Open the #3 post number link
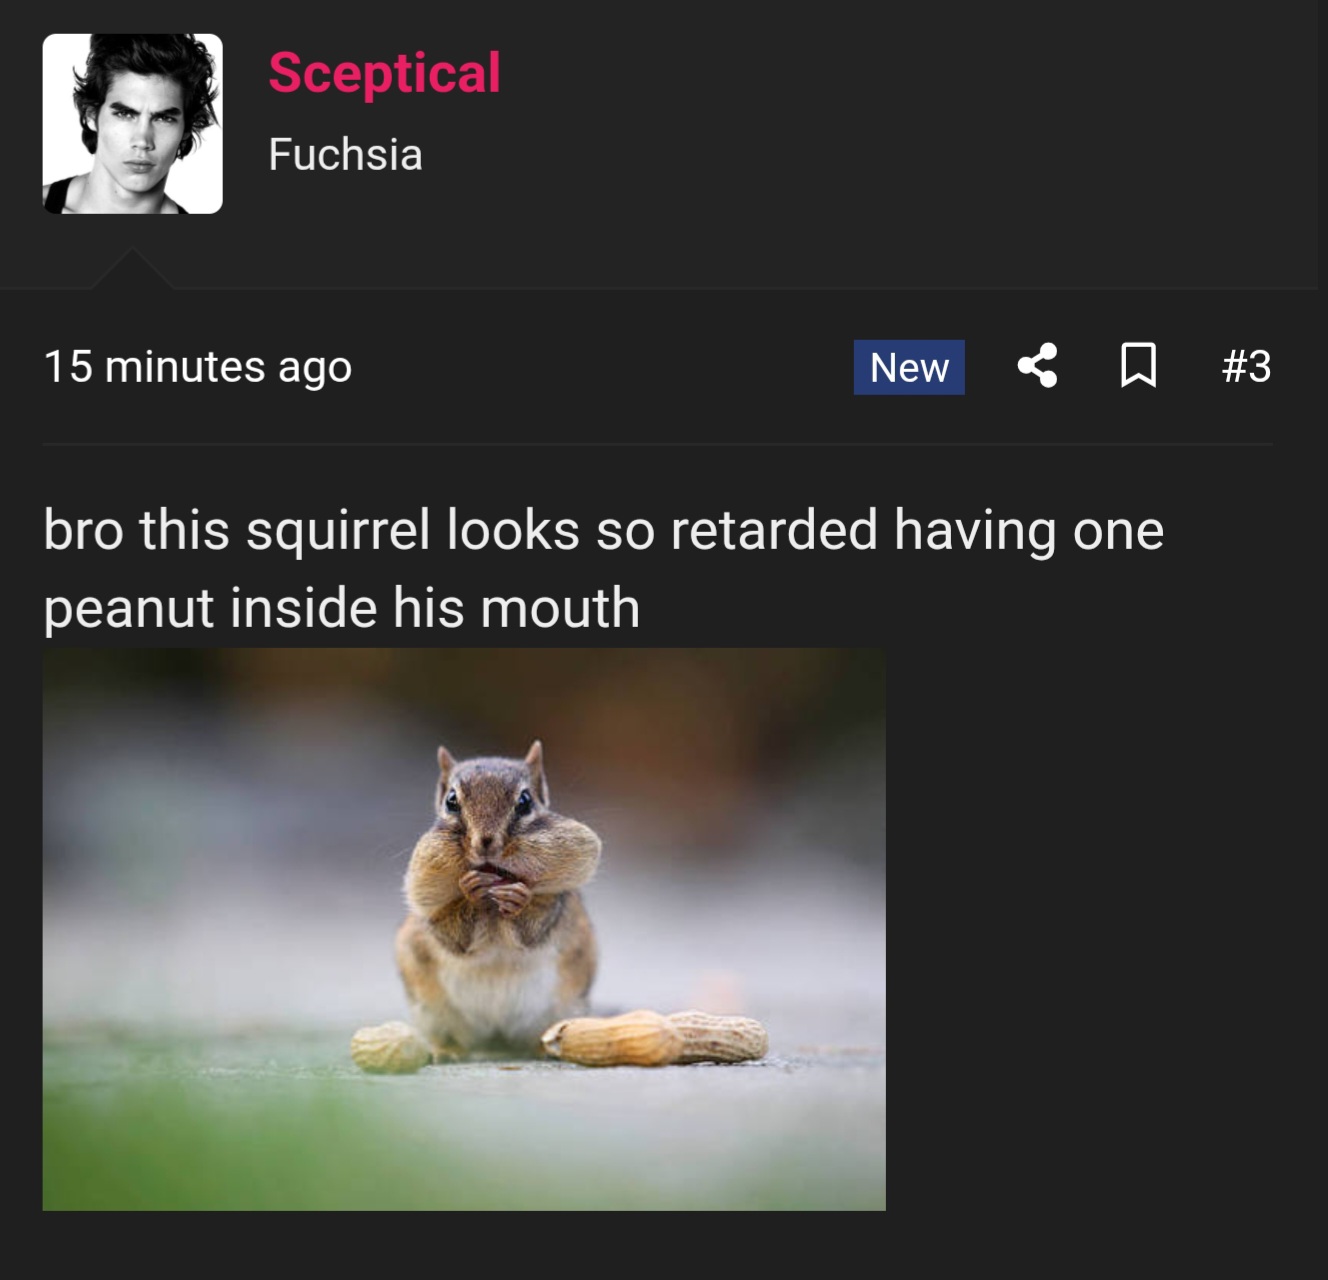 click(1246, 366)
